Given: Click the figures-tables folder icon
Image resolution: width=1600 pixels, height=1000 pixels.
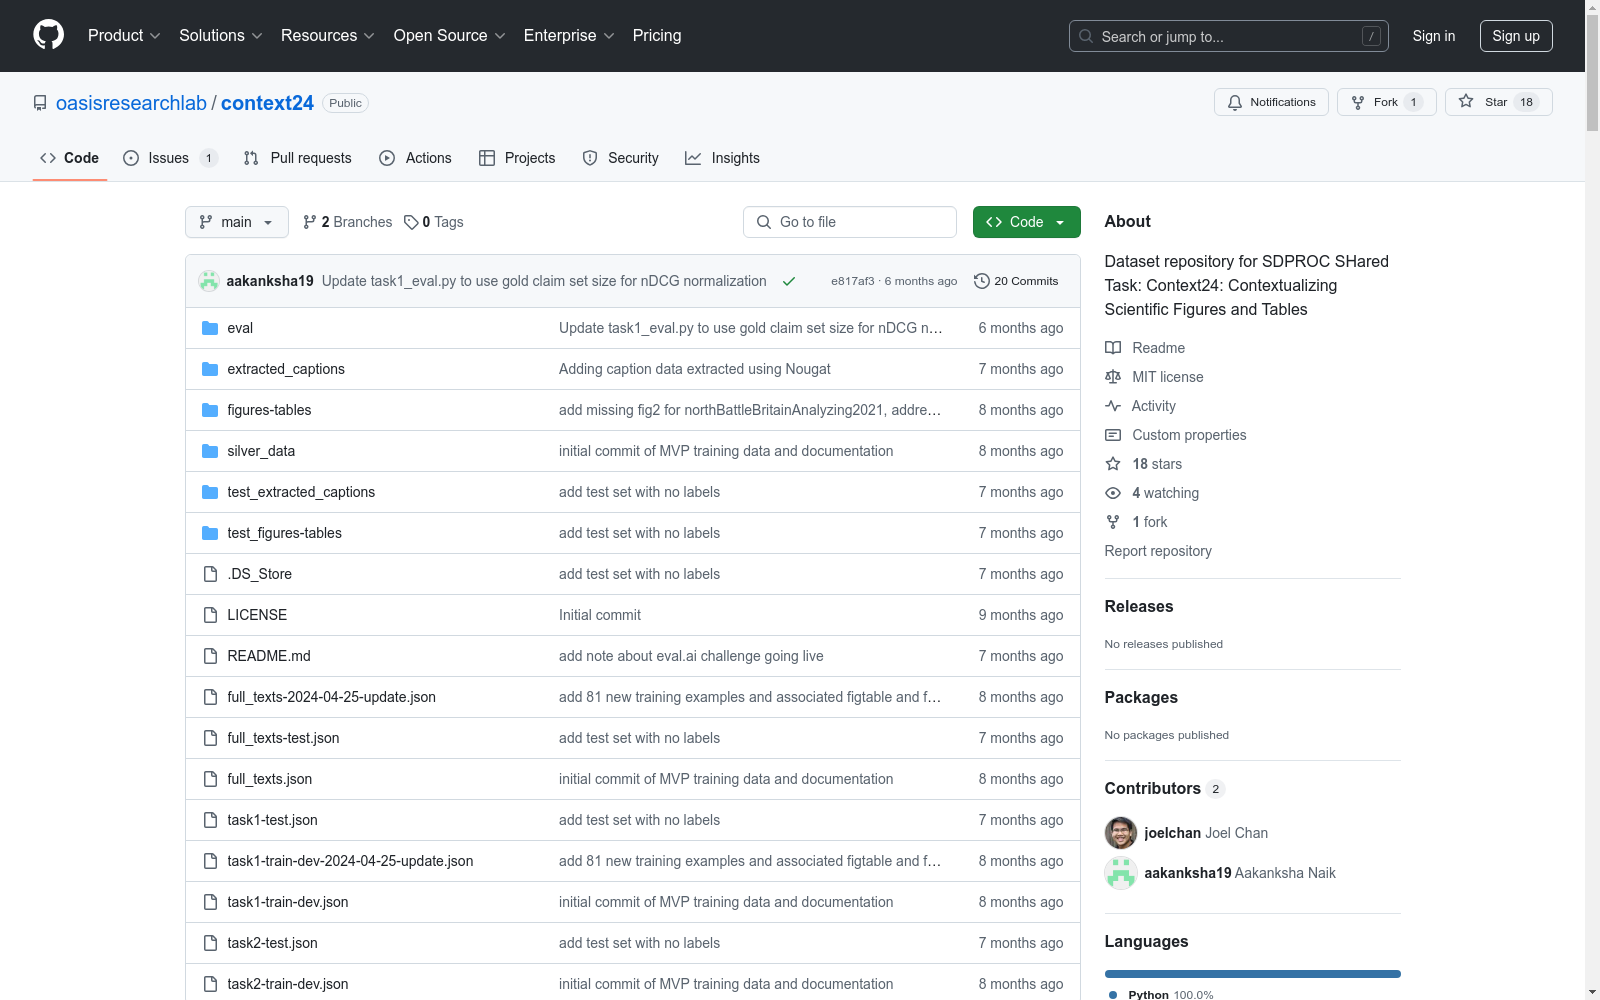Looking at the screenshot, I should [210, 410].
